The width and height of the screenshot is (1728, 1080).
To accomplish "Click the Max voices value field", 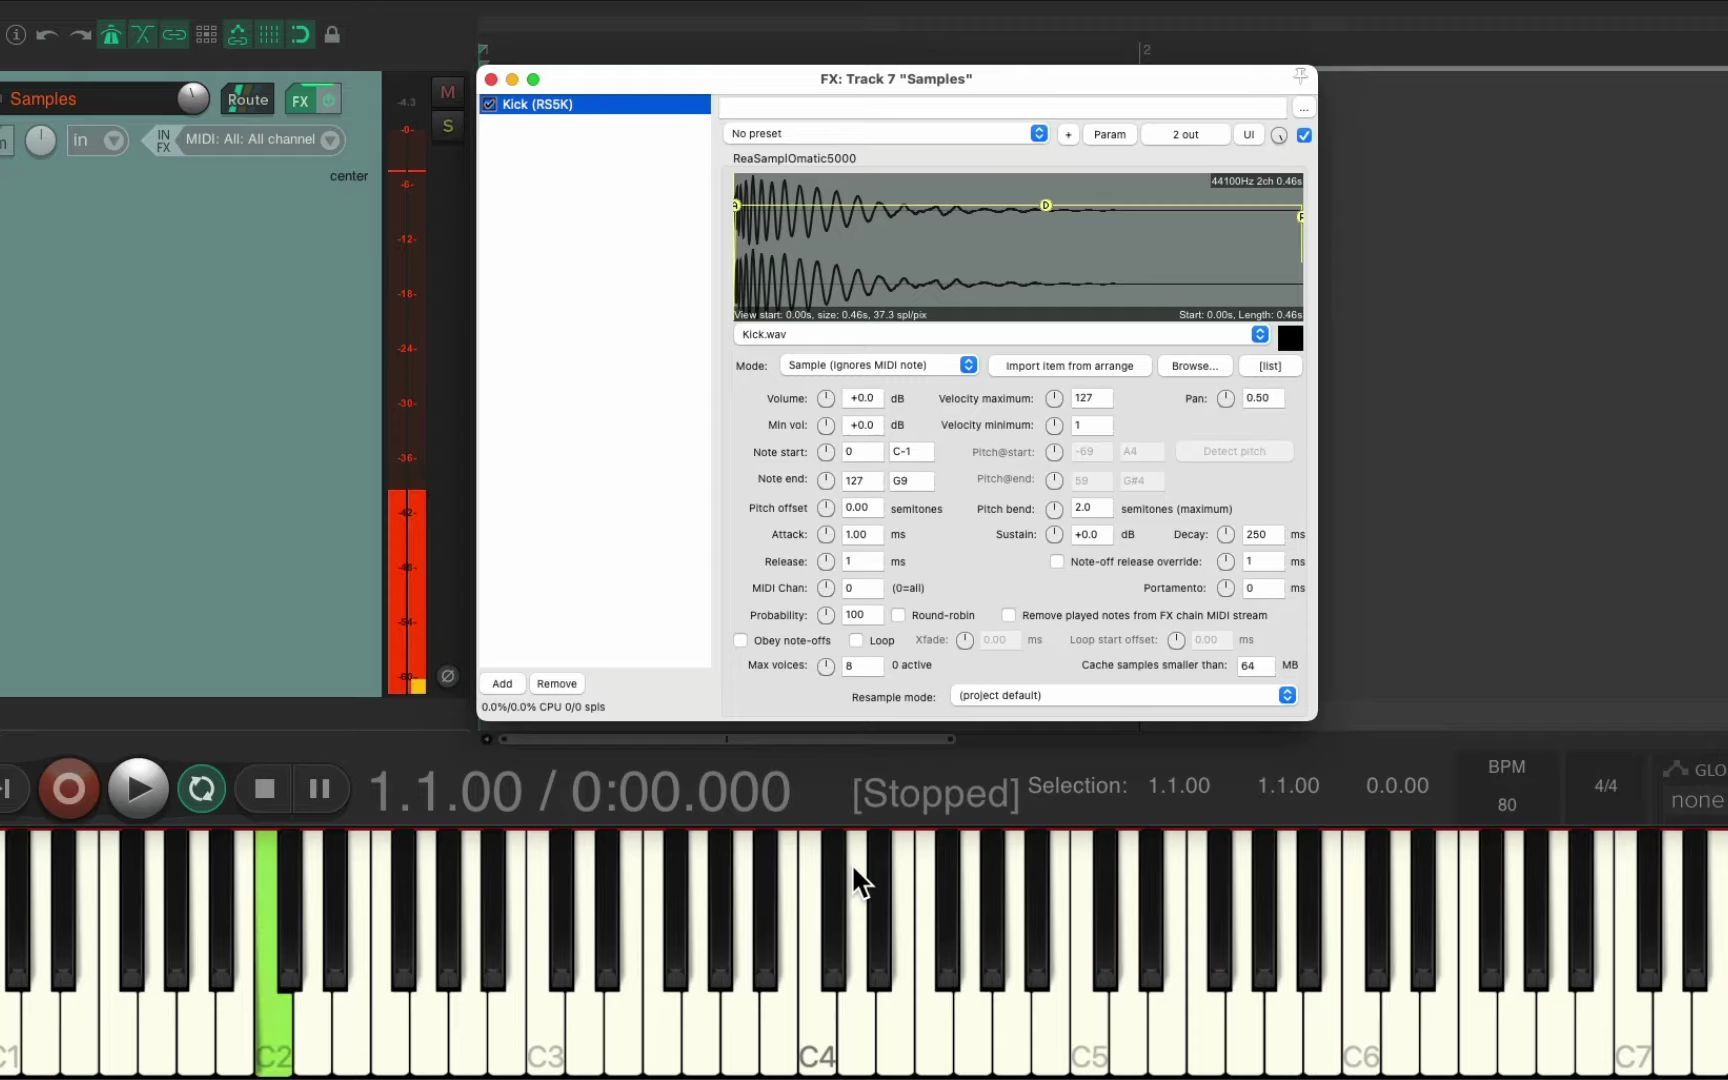I will click(x=862, y=666).
